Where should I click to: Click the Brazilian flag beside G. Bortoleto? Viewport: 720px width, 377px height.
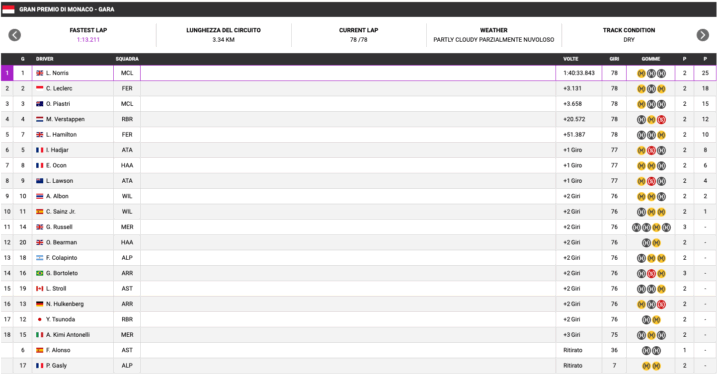point(39,273)
